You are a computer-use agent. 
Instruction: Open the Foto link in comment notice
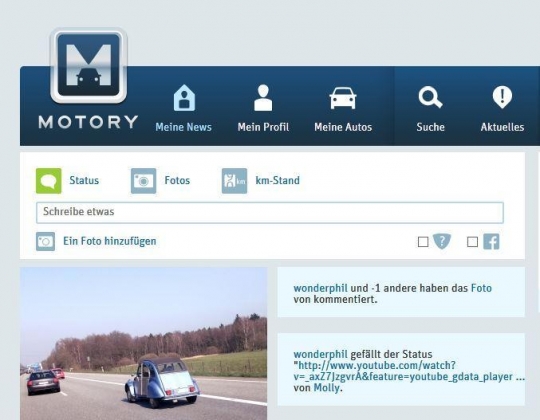481,288
